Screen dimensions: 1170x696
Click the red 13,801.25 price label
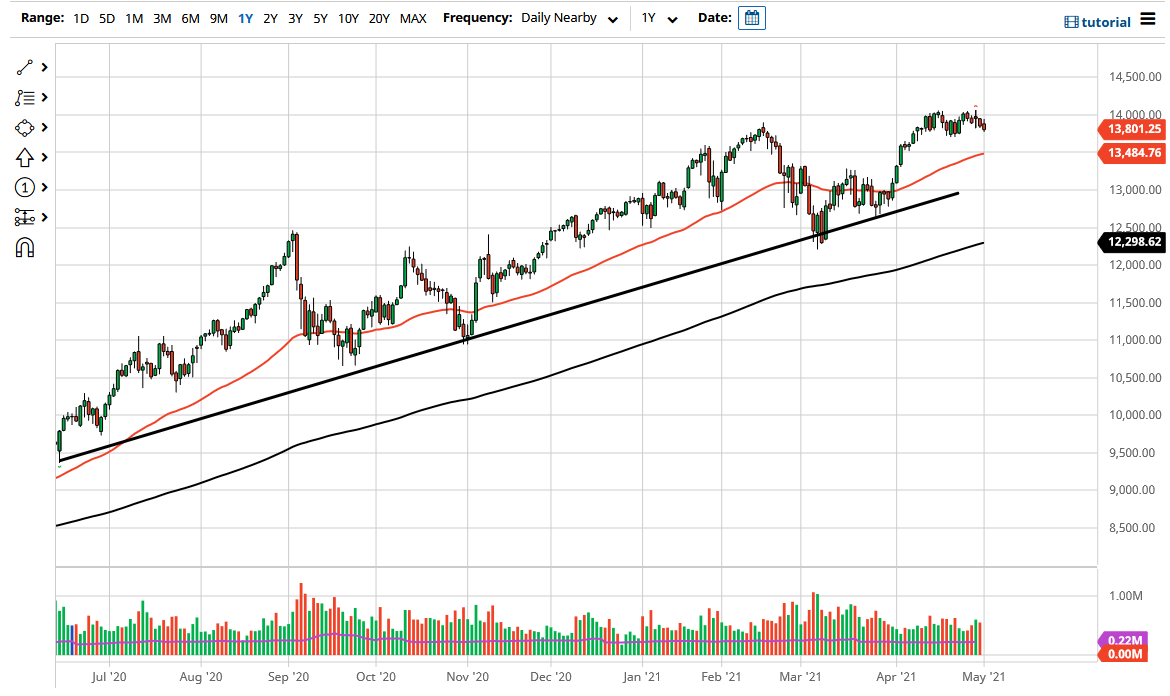(x=1133, y=130)
